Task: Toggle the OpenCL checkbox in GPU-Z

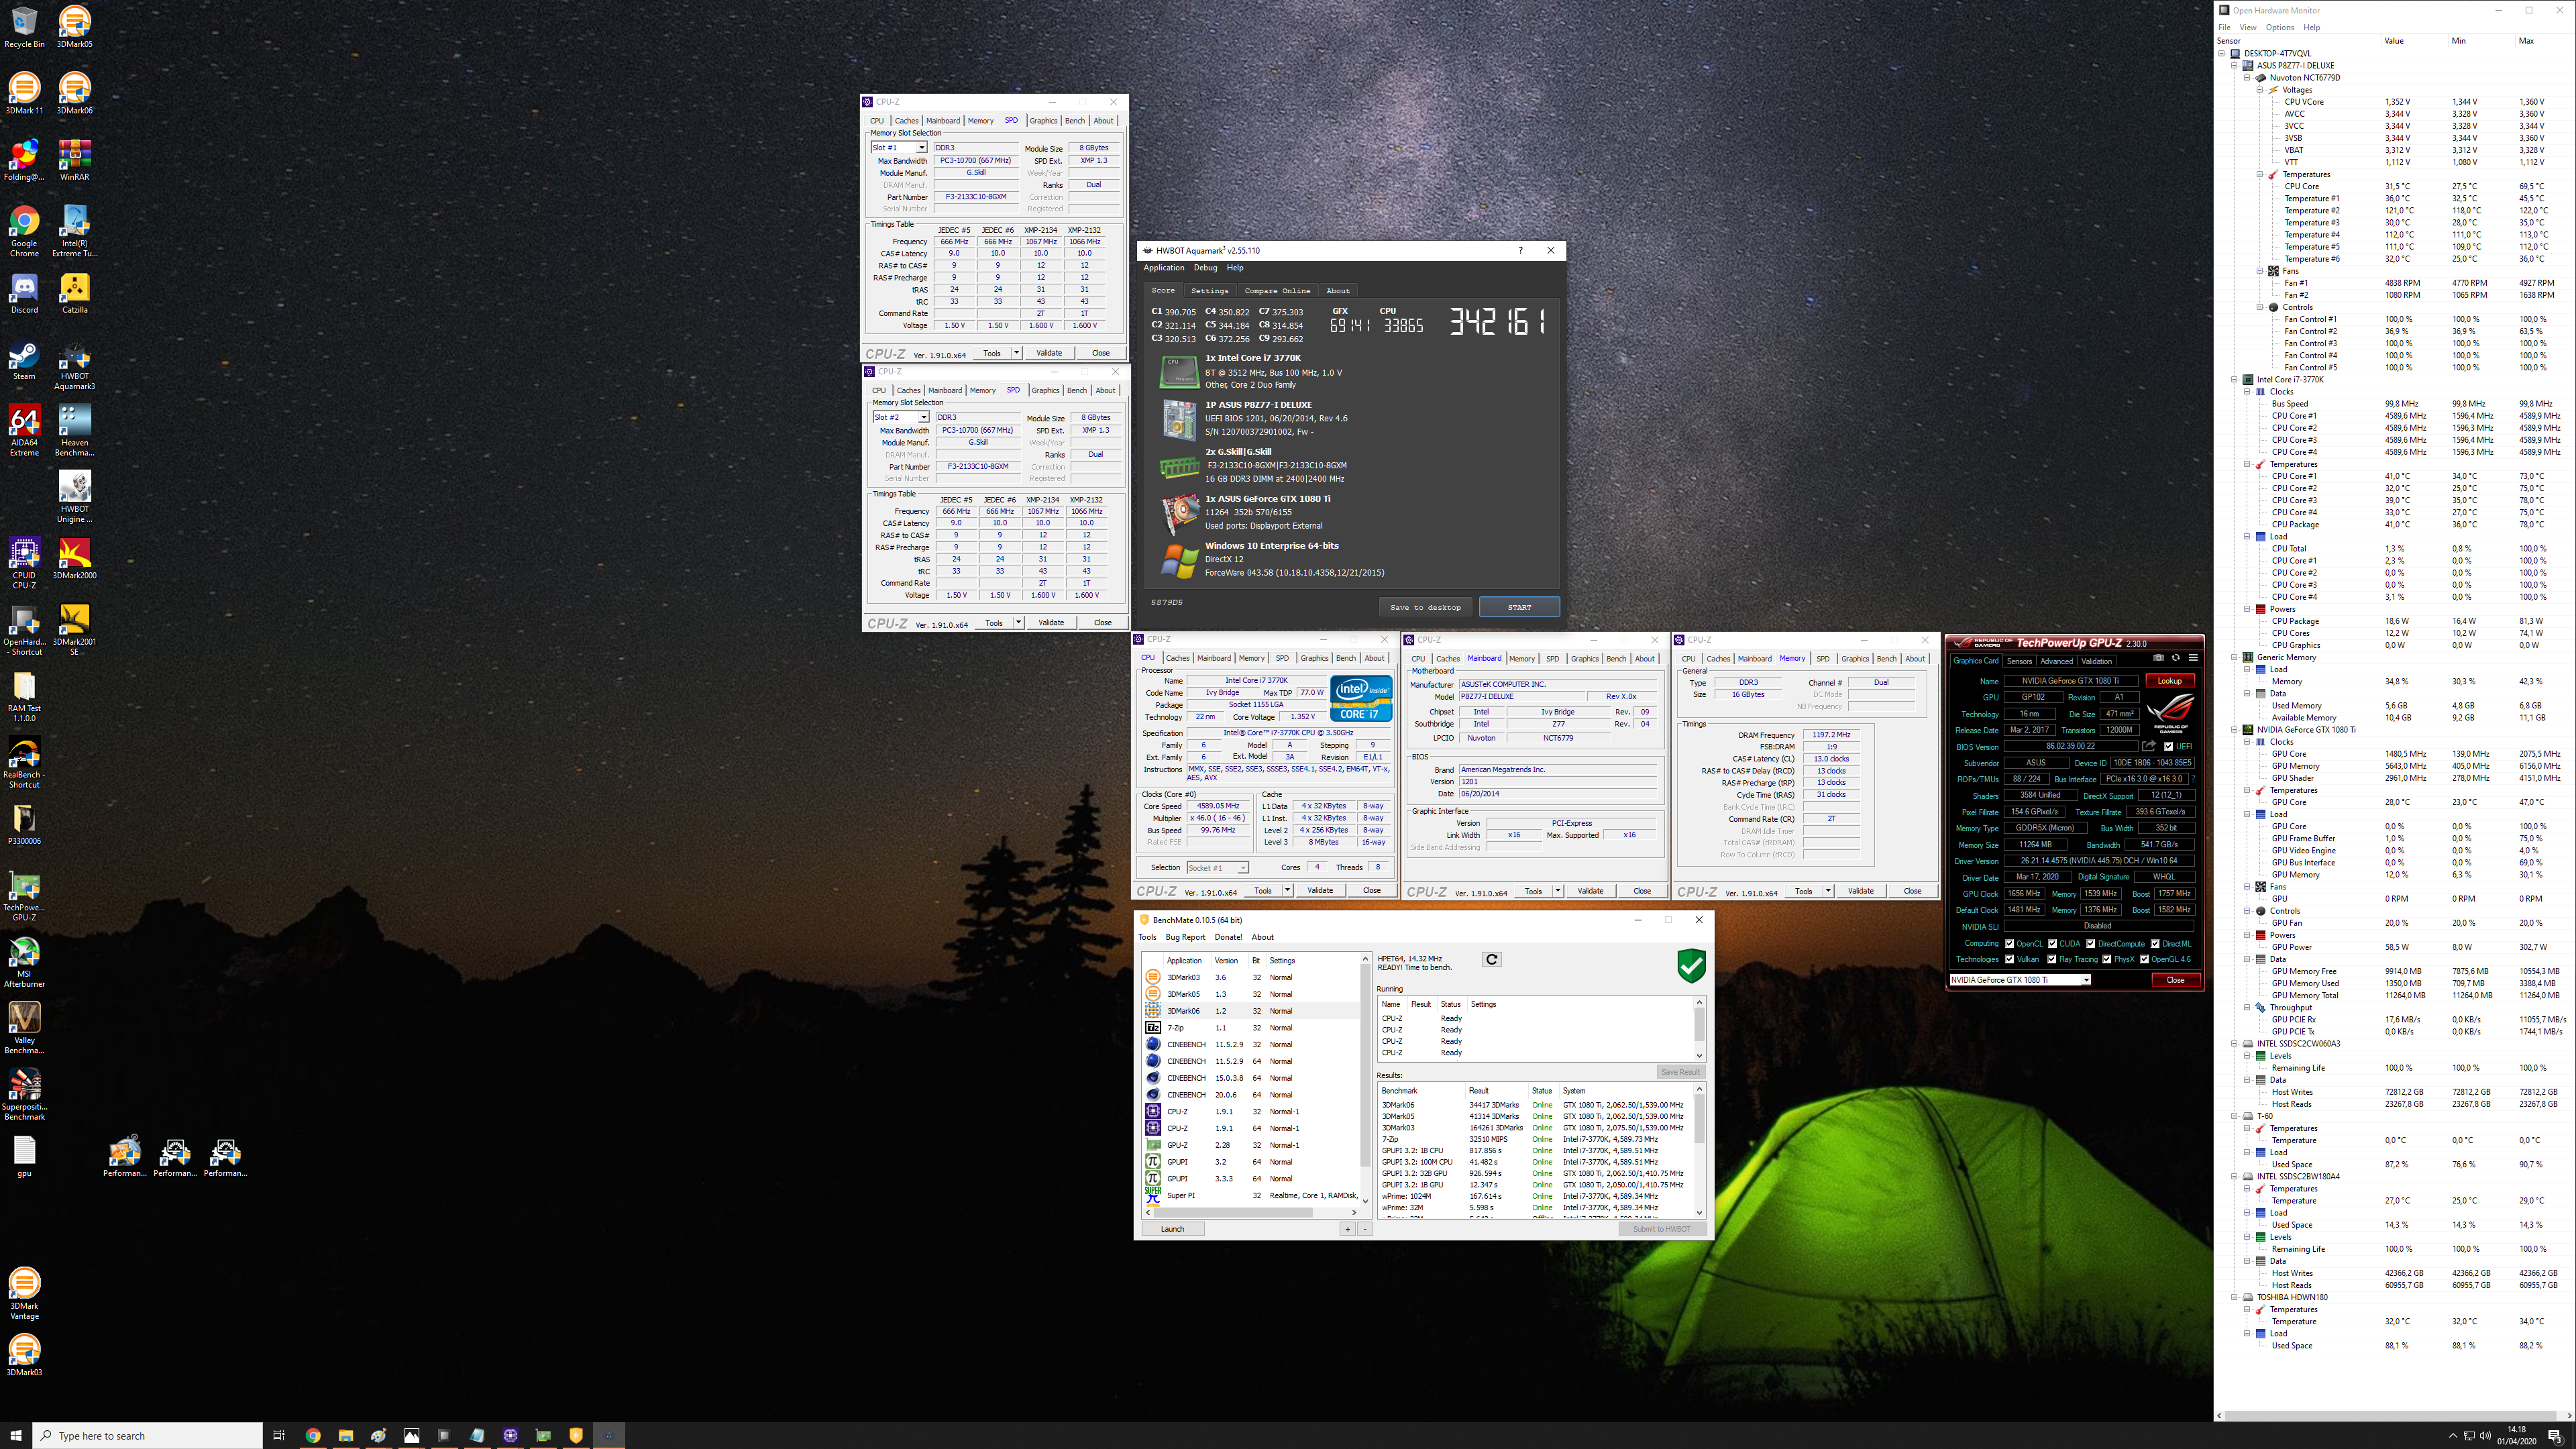Action: point(2009,943)
